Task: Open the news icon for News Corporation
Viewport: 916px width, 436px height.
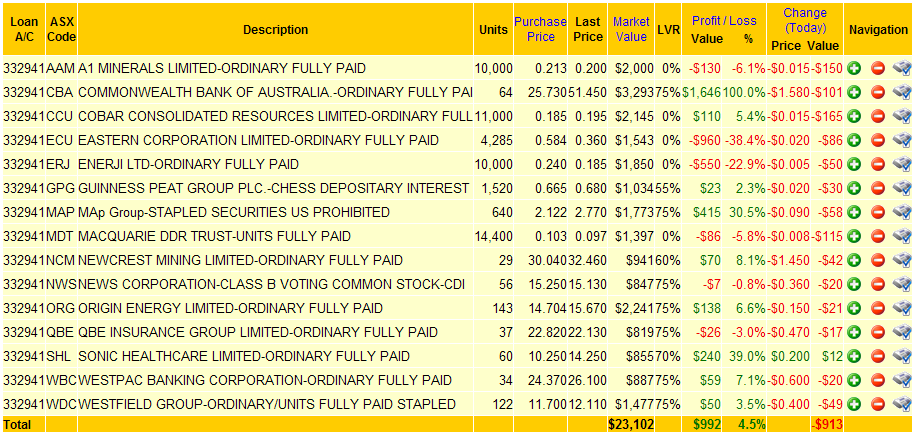Action: tap(903, 285)
